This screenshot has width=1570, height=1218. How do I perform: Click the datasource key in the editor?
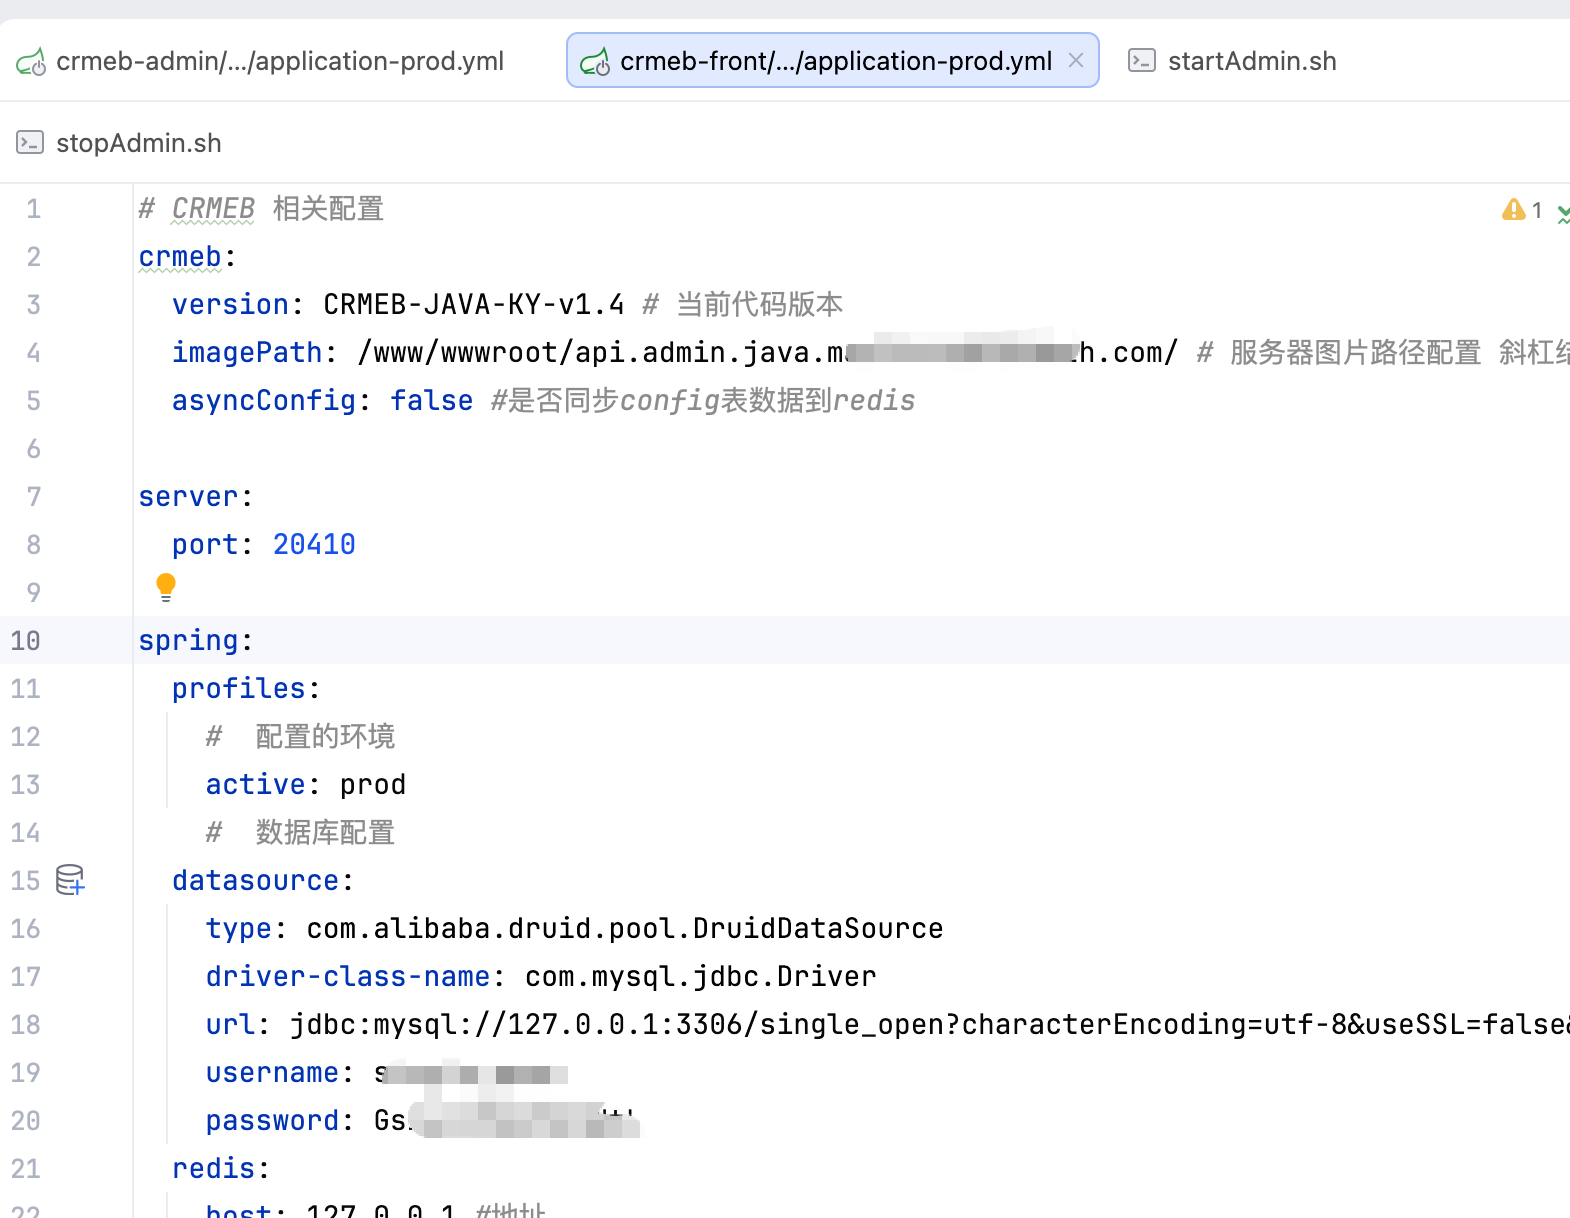[255, 881]
